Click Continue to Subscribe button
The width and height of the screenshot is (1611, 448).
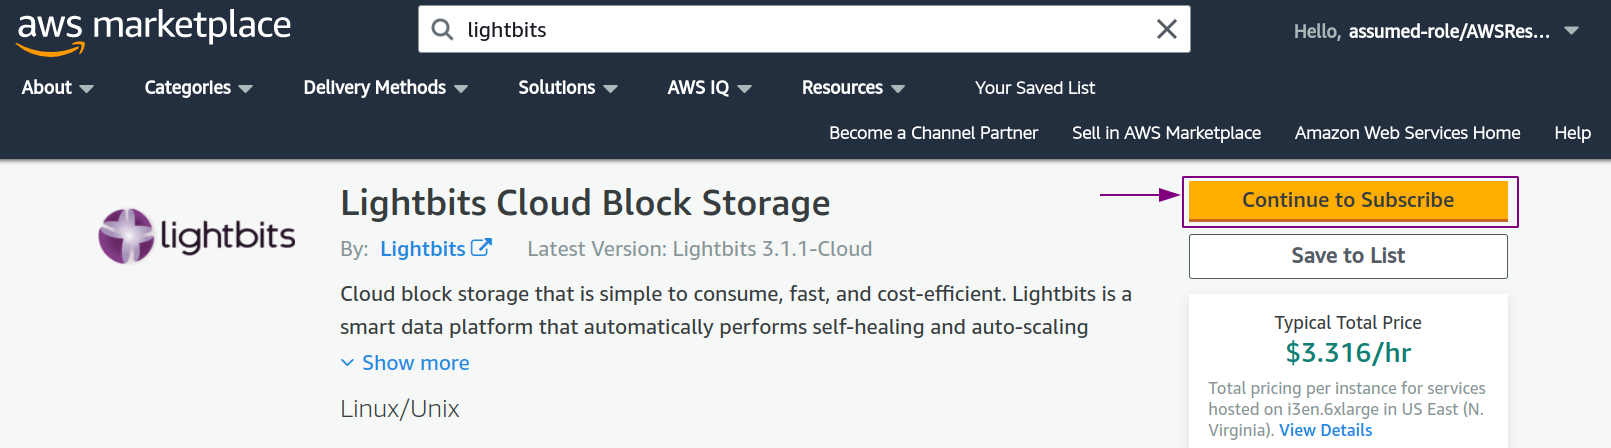pos(1348,201)
